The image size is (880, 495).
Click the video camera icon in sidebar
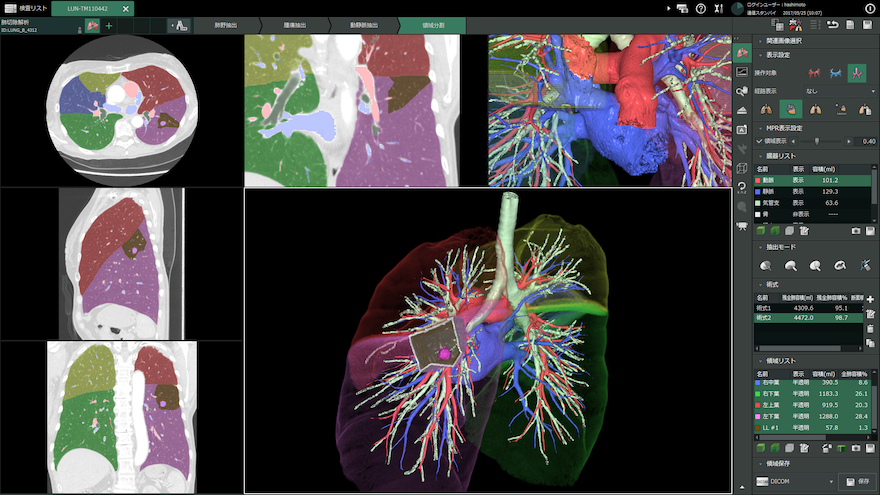pos(742,226)
